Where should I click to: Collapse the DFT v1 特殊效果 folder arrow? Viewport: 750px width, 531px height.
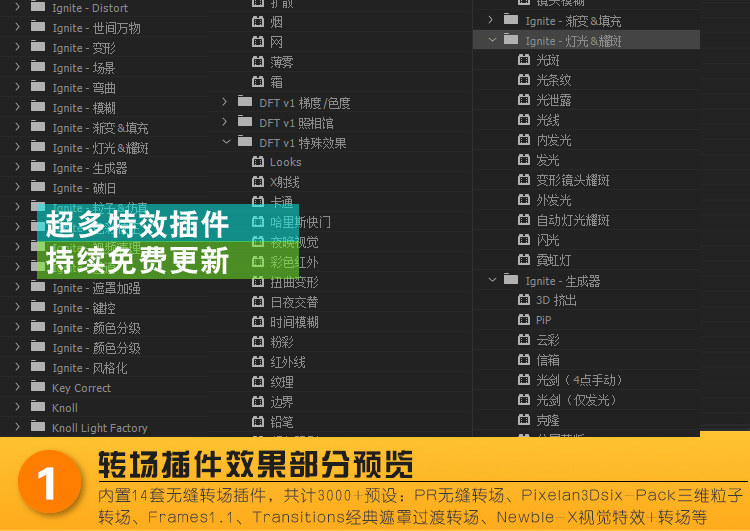coord(226,142)
